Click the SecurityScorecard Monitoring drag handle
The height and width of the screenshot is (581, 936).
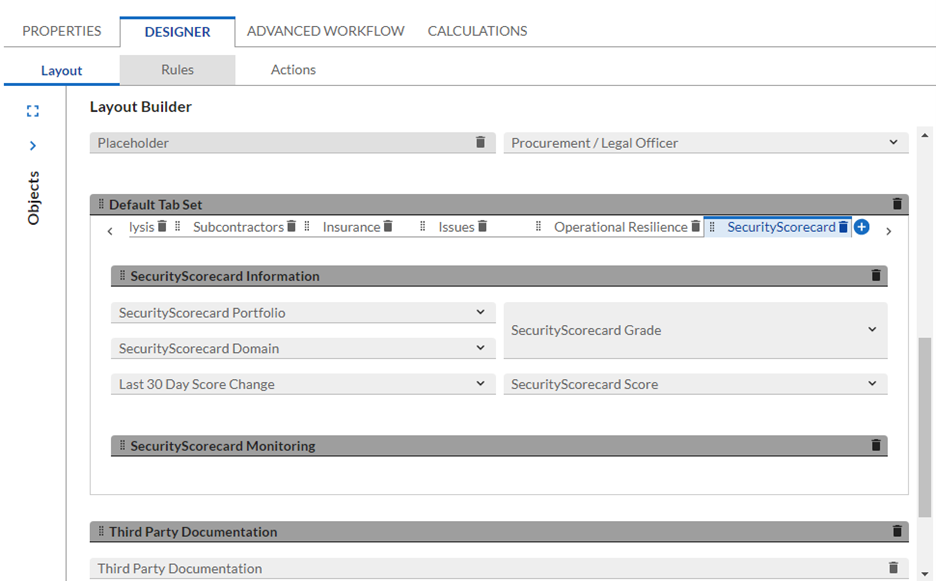(122, 445)
